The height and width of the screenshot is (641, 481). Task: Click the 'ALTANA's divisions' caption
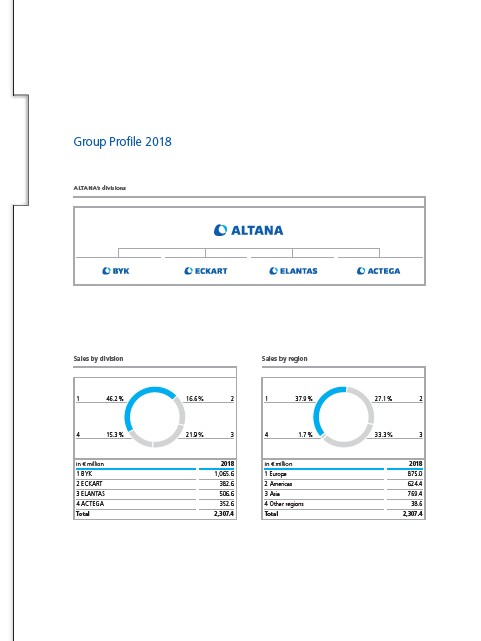coord(100,188)
